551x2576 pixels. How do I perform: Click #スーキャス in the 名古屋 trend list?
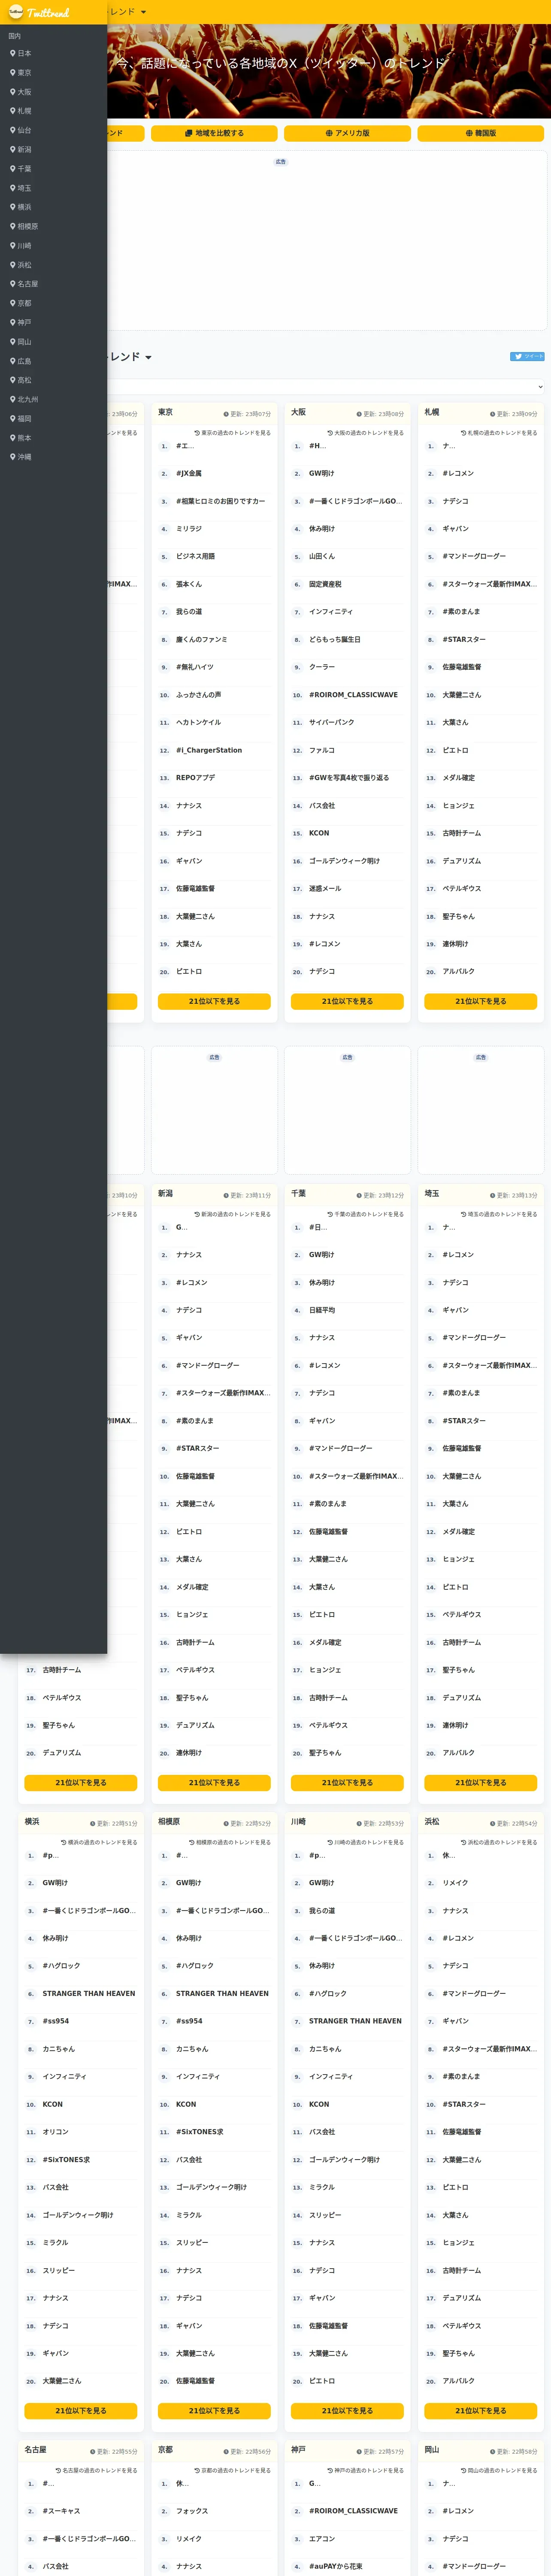click(61, 2511)
